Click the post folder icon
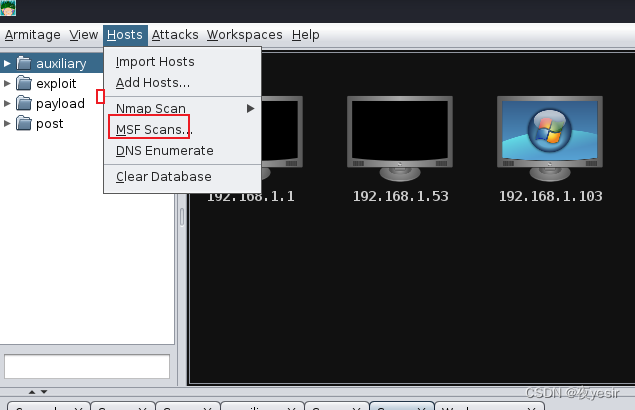Screen dimensions: 635x410 [x=24, y=123]
